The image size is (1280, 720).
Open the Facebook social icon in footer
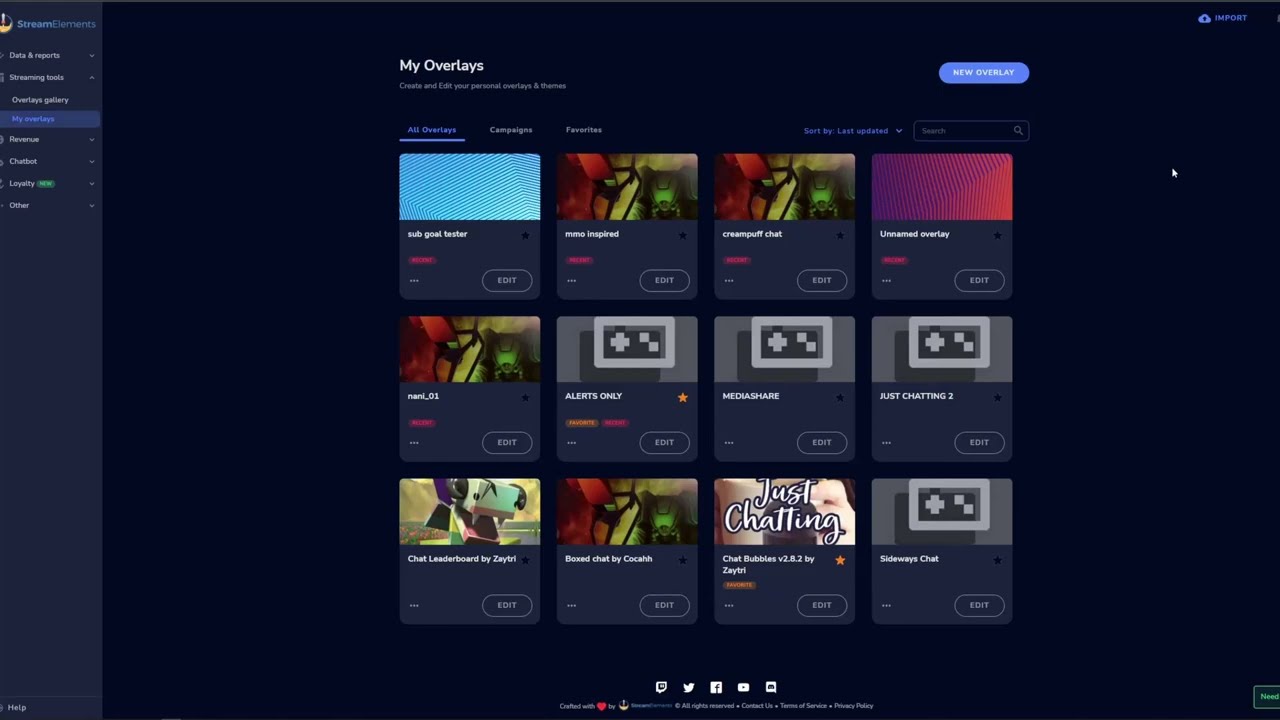tap(716, 687)
